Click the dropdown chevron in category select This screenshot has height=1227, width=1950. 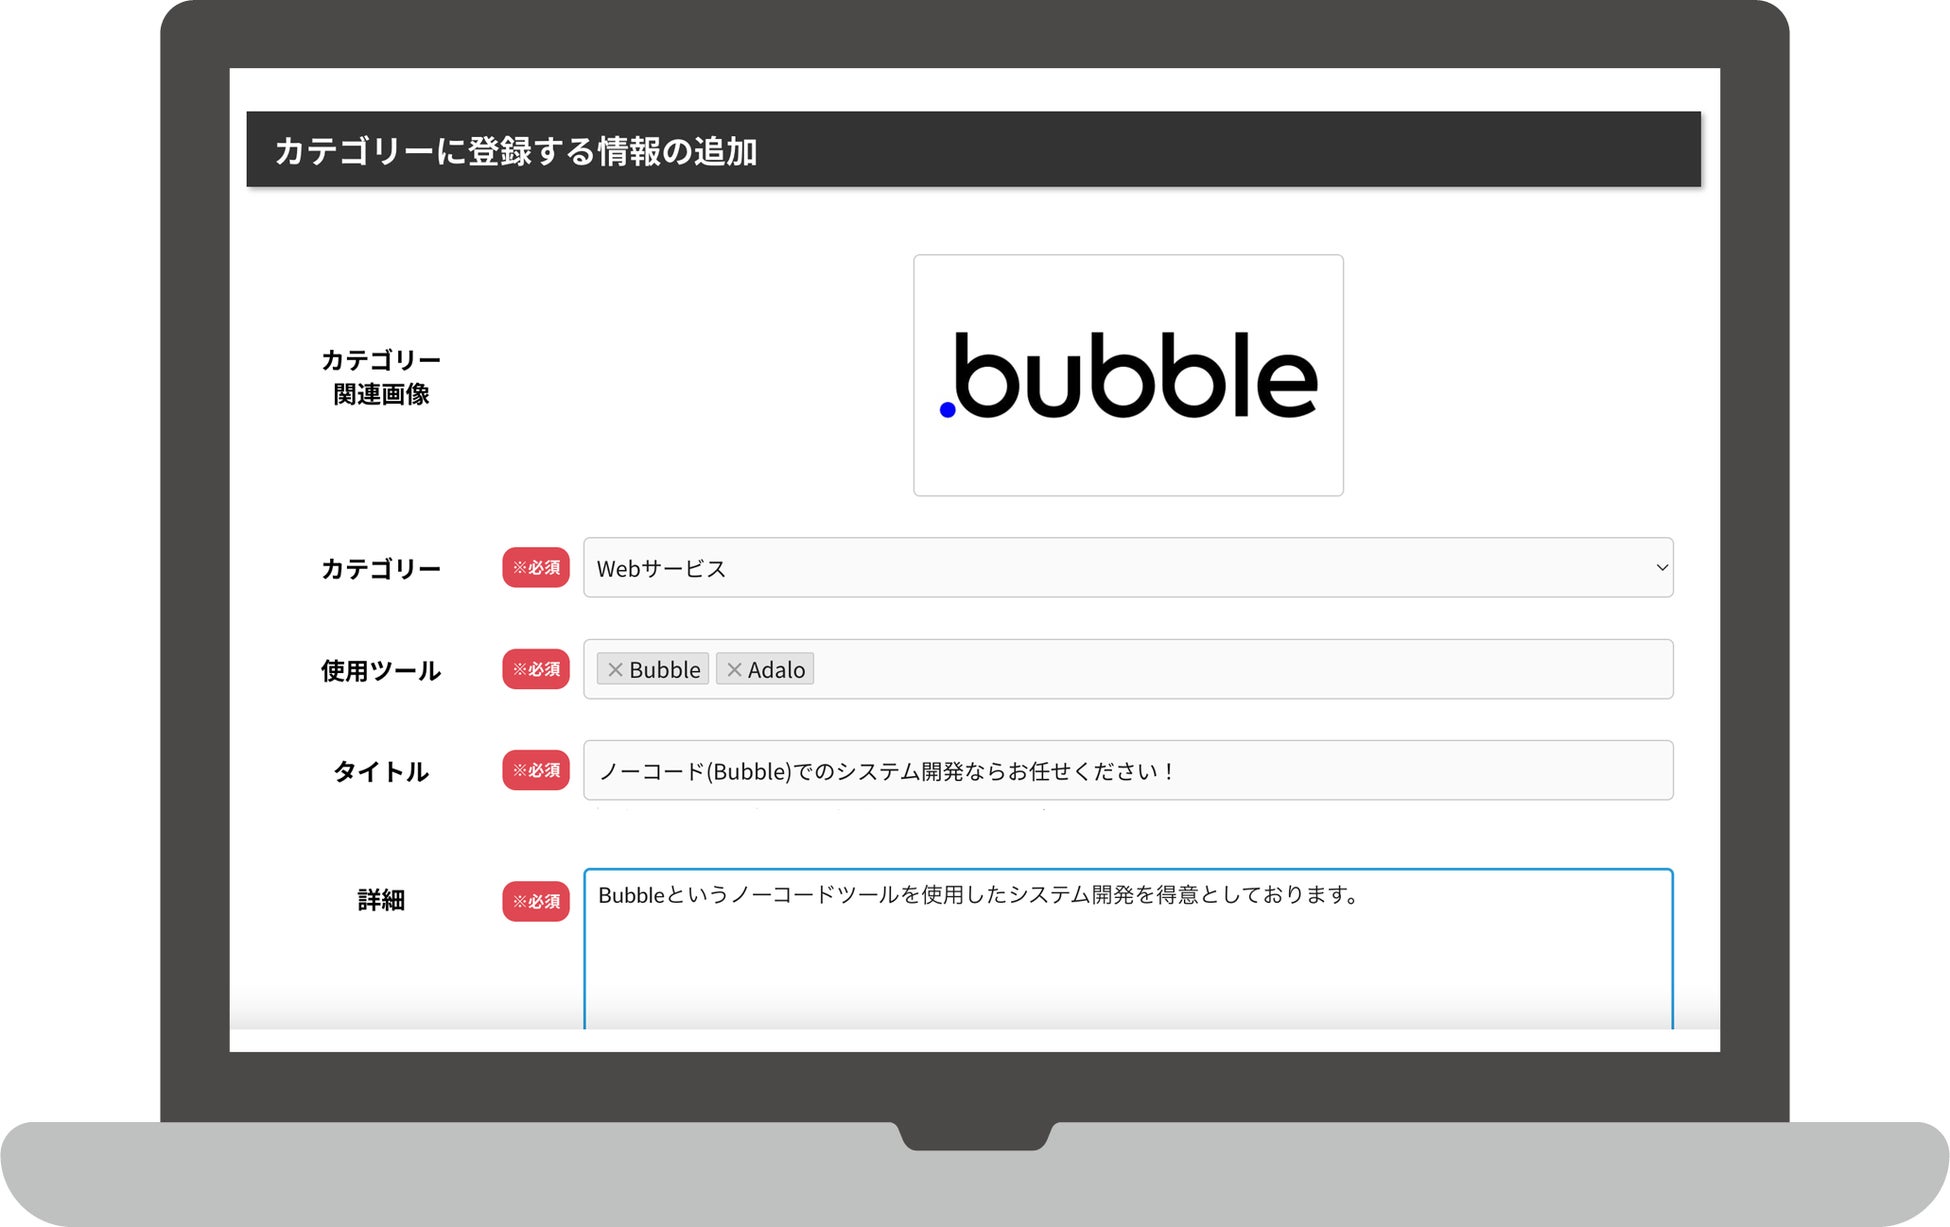tap(1661, 568)
